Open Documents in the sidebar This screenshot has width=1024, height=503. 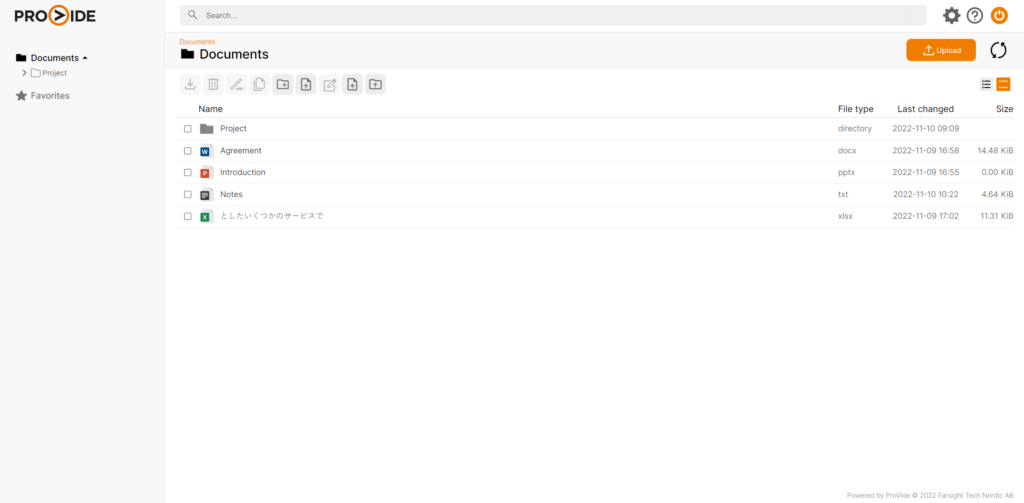click(55, 58)
